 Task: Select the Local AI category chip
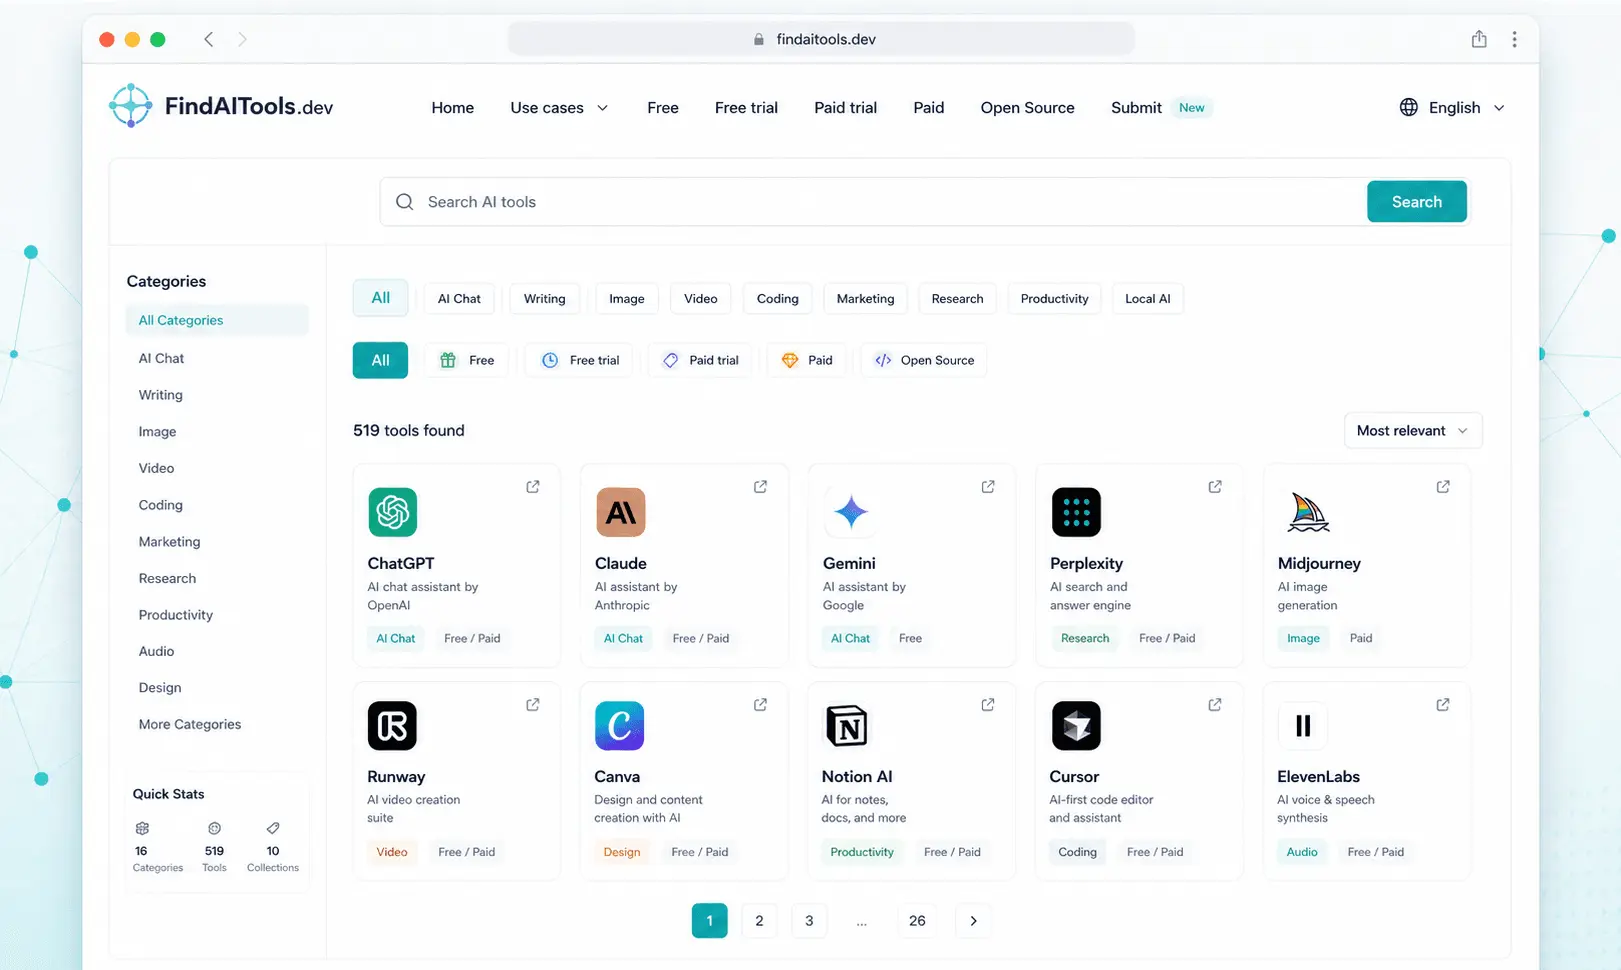coord(1147,298)
